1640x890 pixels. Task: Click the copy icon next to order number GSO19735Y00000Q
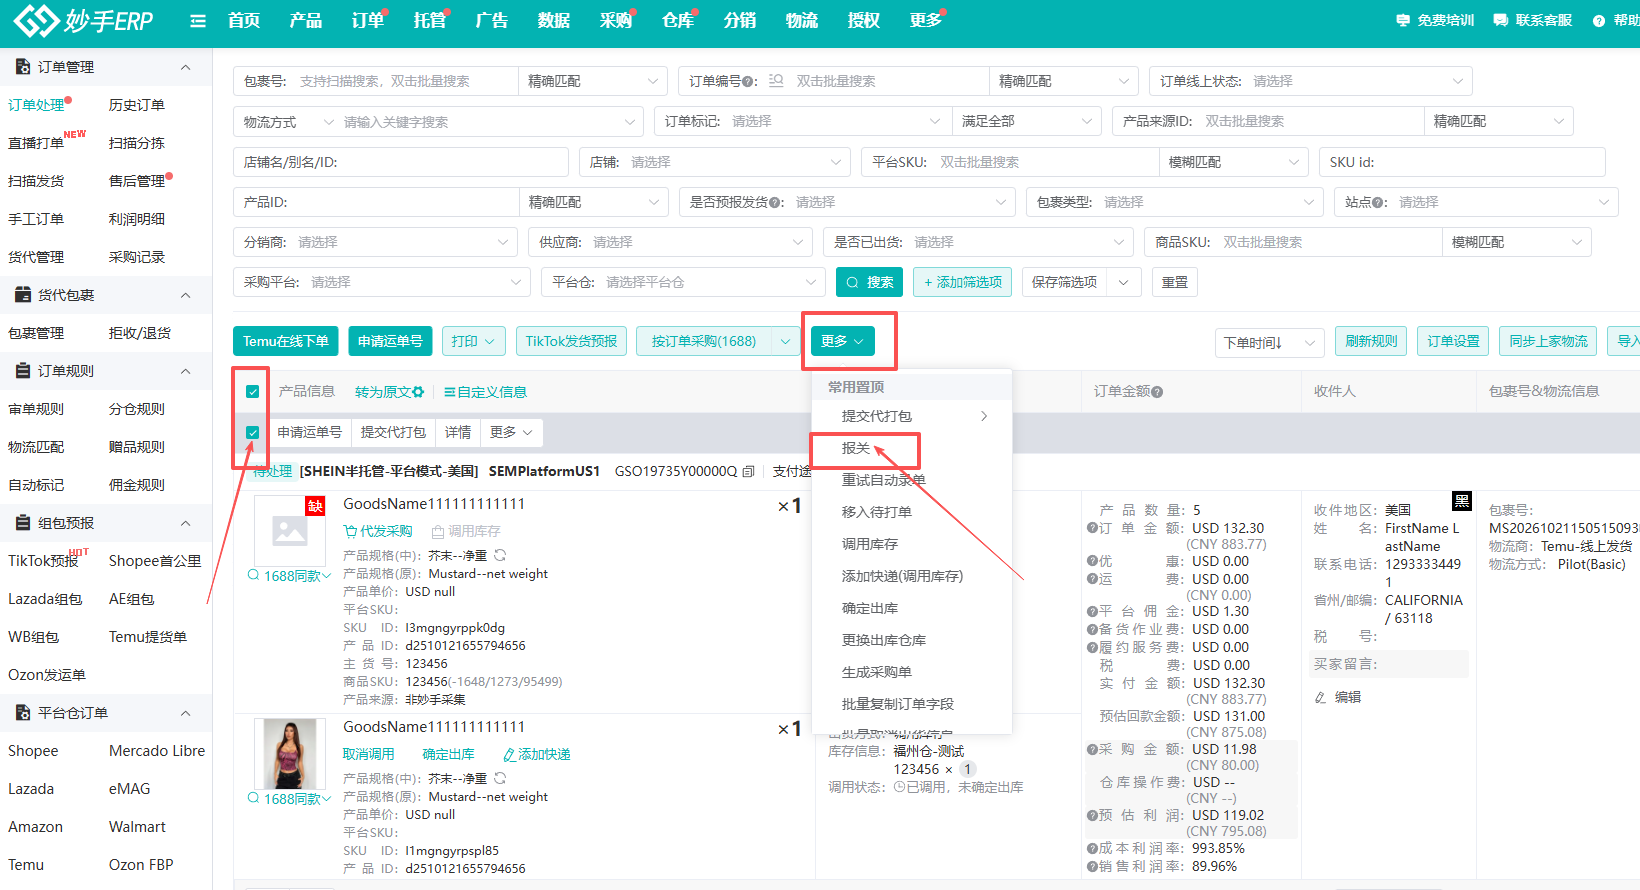[748, 471]
